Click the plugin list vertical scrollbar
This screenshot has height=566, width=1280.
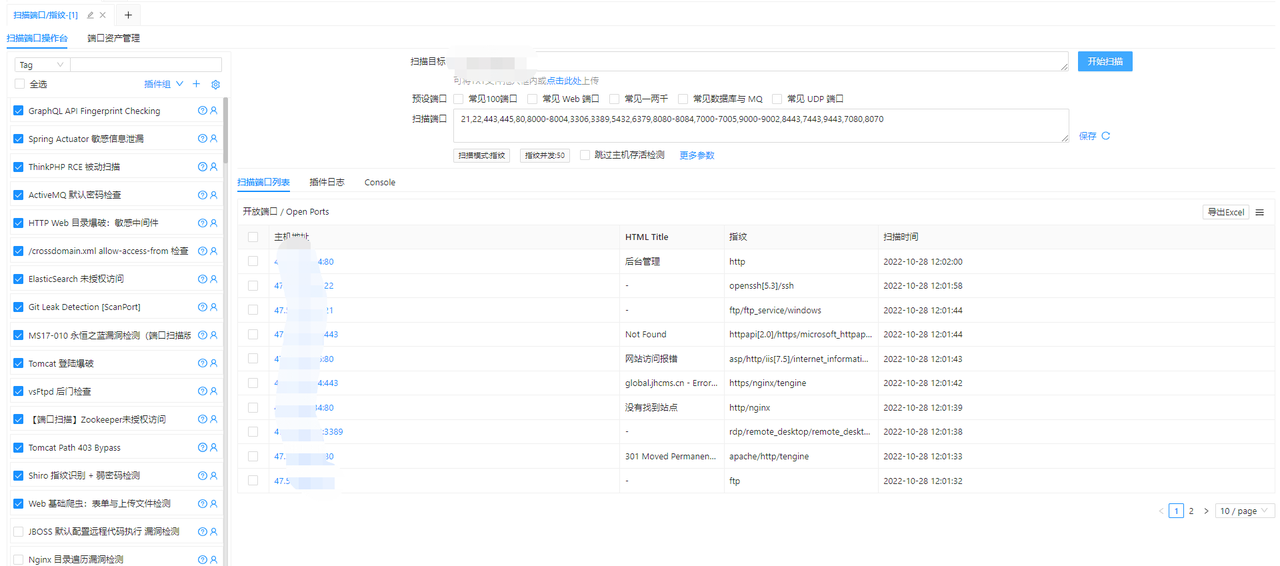(x=227, y=130)
